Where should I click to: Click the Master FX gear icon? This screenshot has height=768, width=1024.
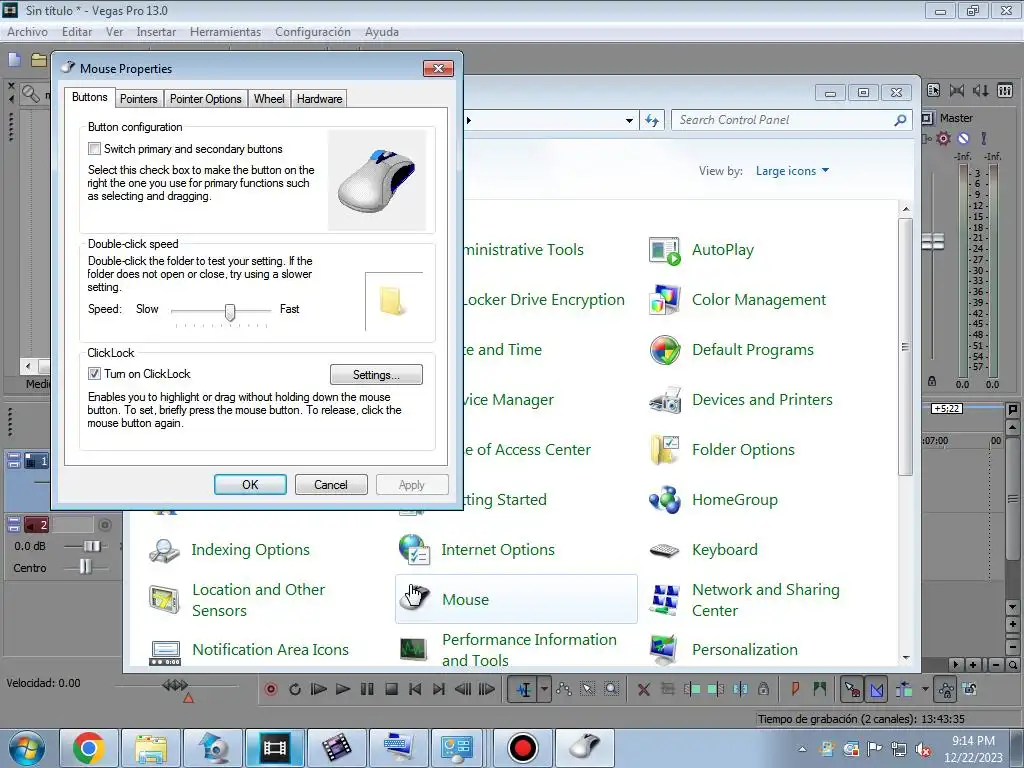tap(944, 138)
